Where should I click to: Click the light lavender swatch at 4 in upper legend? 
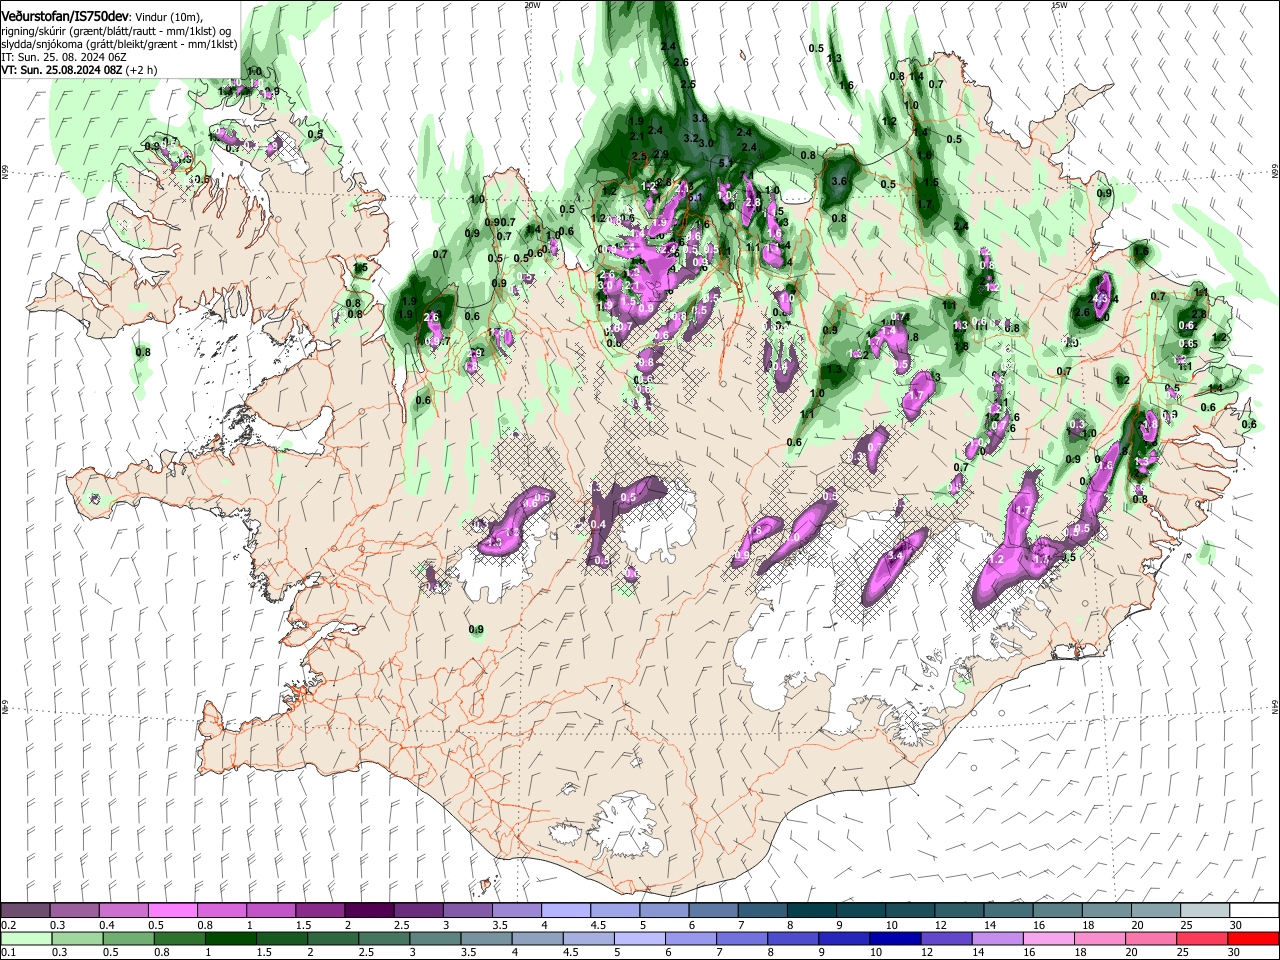click(566, 911)
